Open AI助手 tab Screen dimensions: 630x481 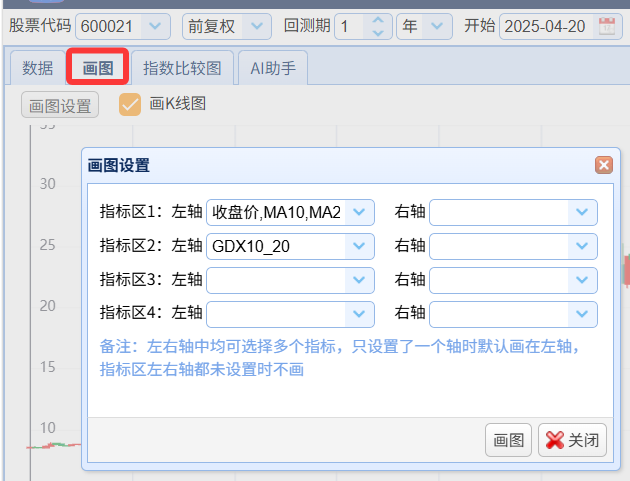click(273, 68)
